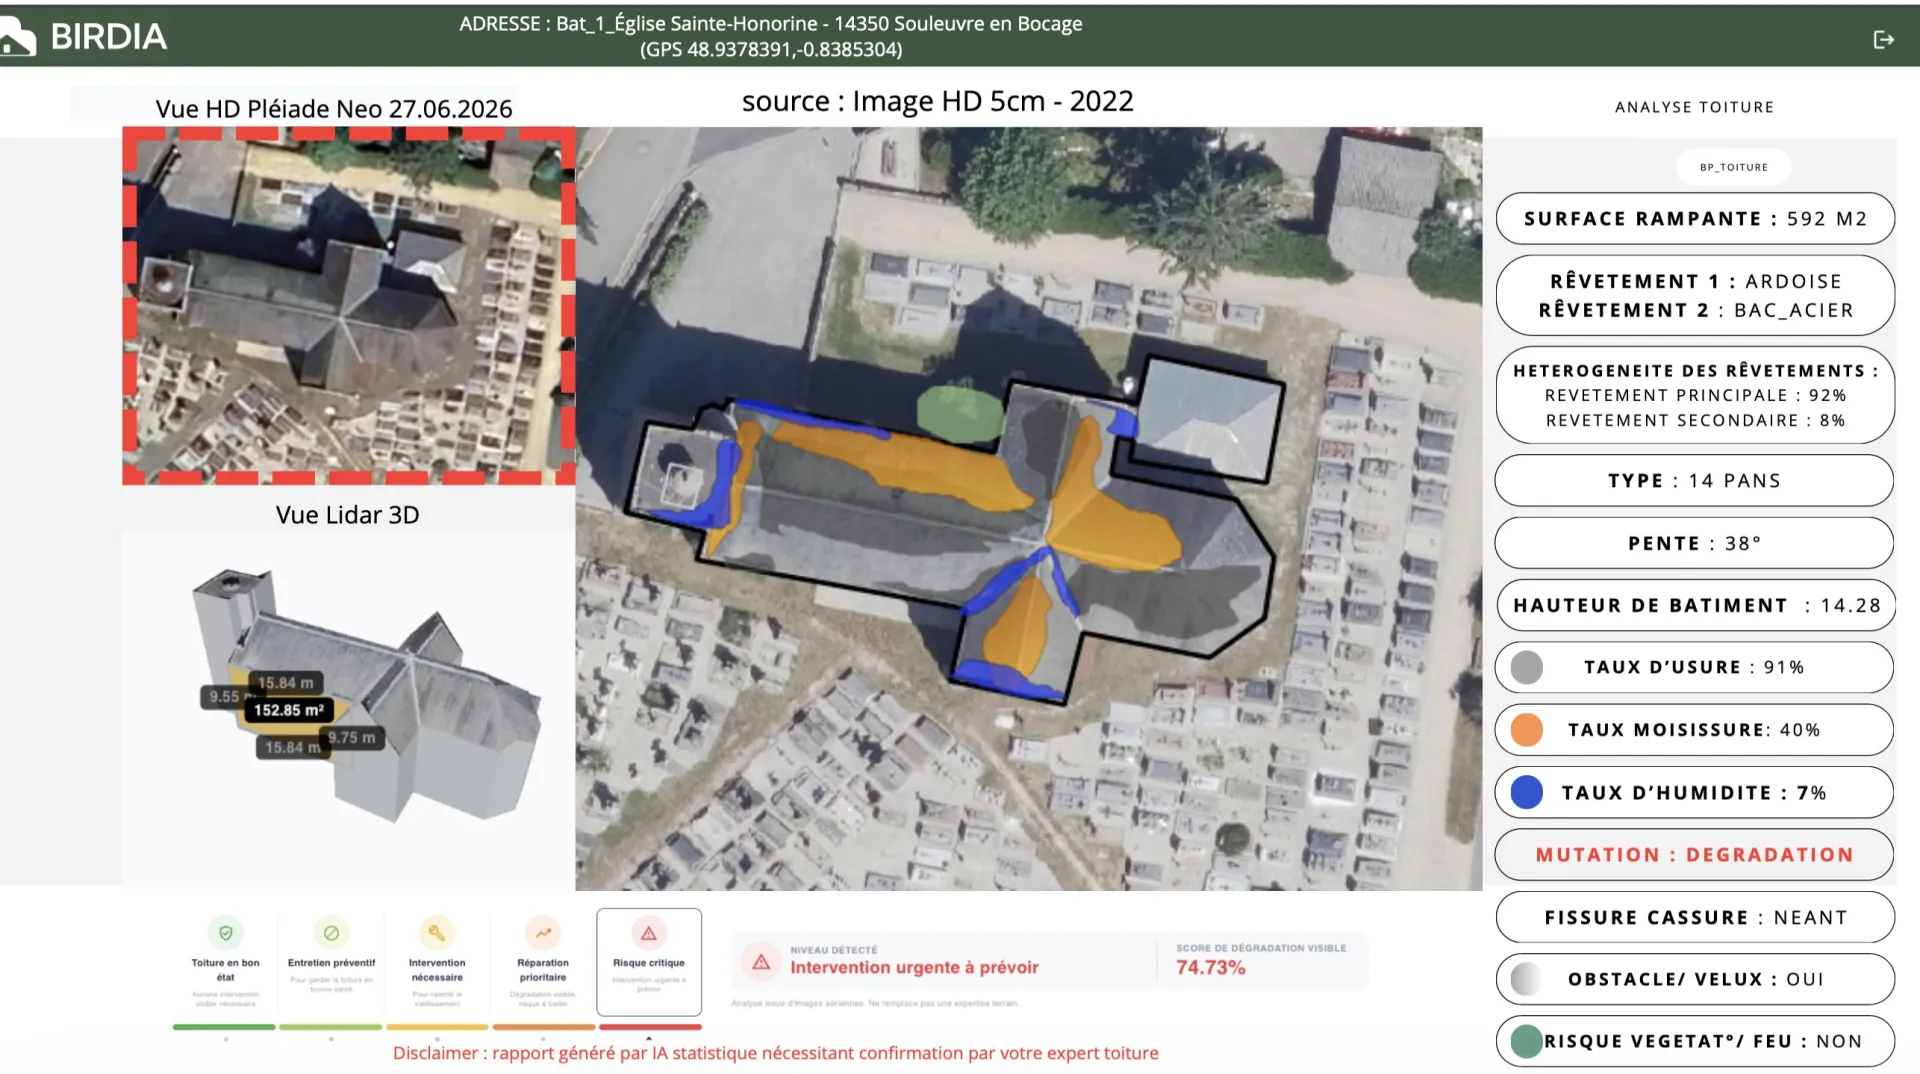Click the ANALYSE TOITURE heading

1694,107
